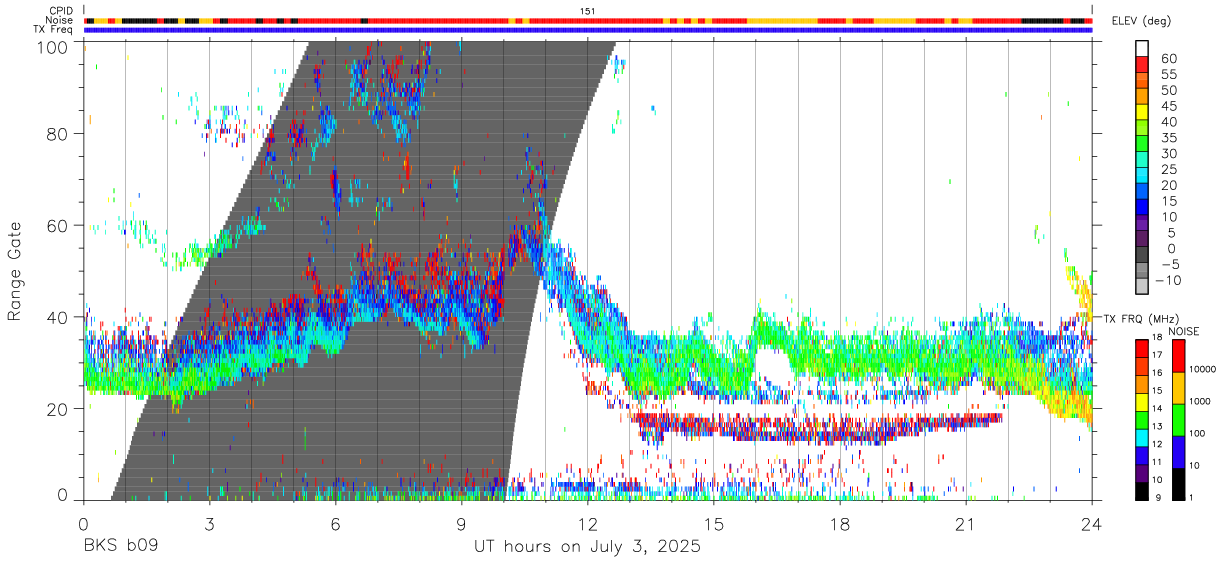
Task: Click the "Range Gate" y-axis title
Action: 14,271
